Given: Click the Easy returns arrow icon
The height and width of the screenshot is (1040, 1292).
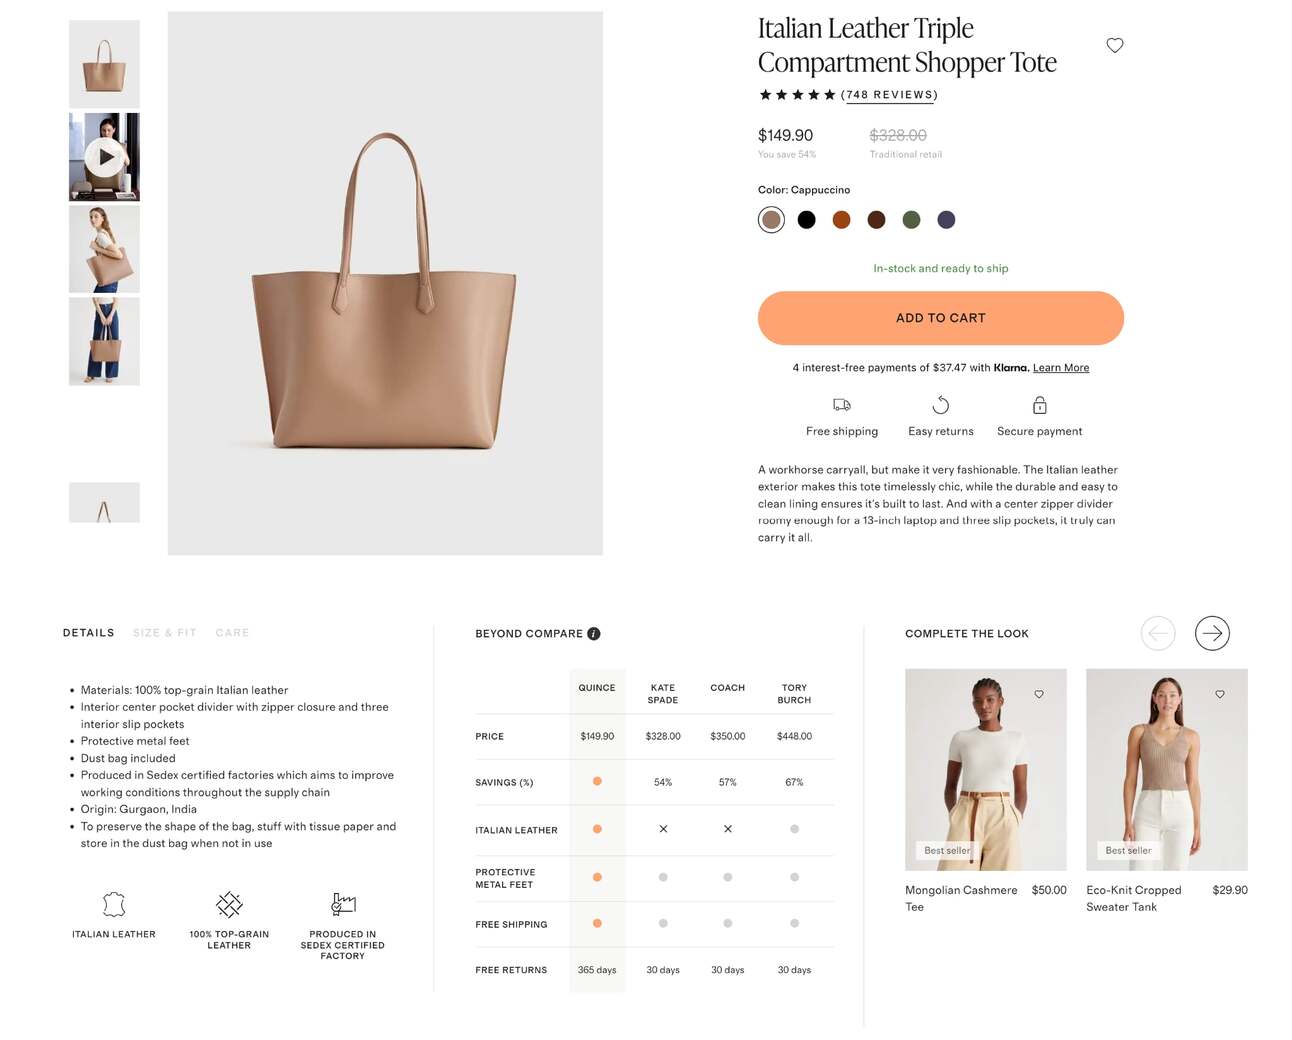Looking at the screenshot, I should [x=940, y=405].
